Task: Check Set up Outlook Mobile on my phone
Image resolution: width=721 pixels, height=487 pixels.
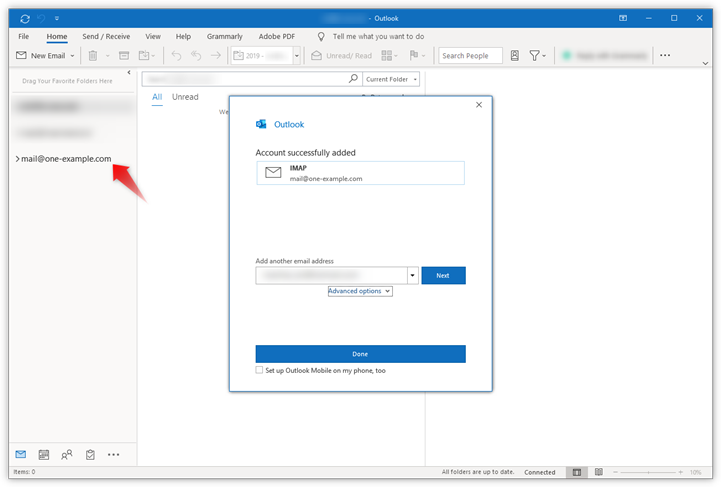Action: [259, 370]
